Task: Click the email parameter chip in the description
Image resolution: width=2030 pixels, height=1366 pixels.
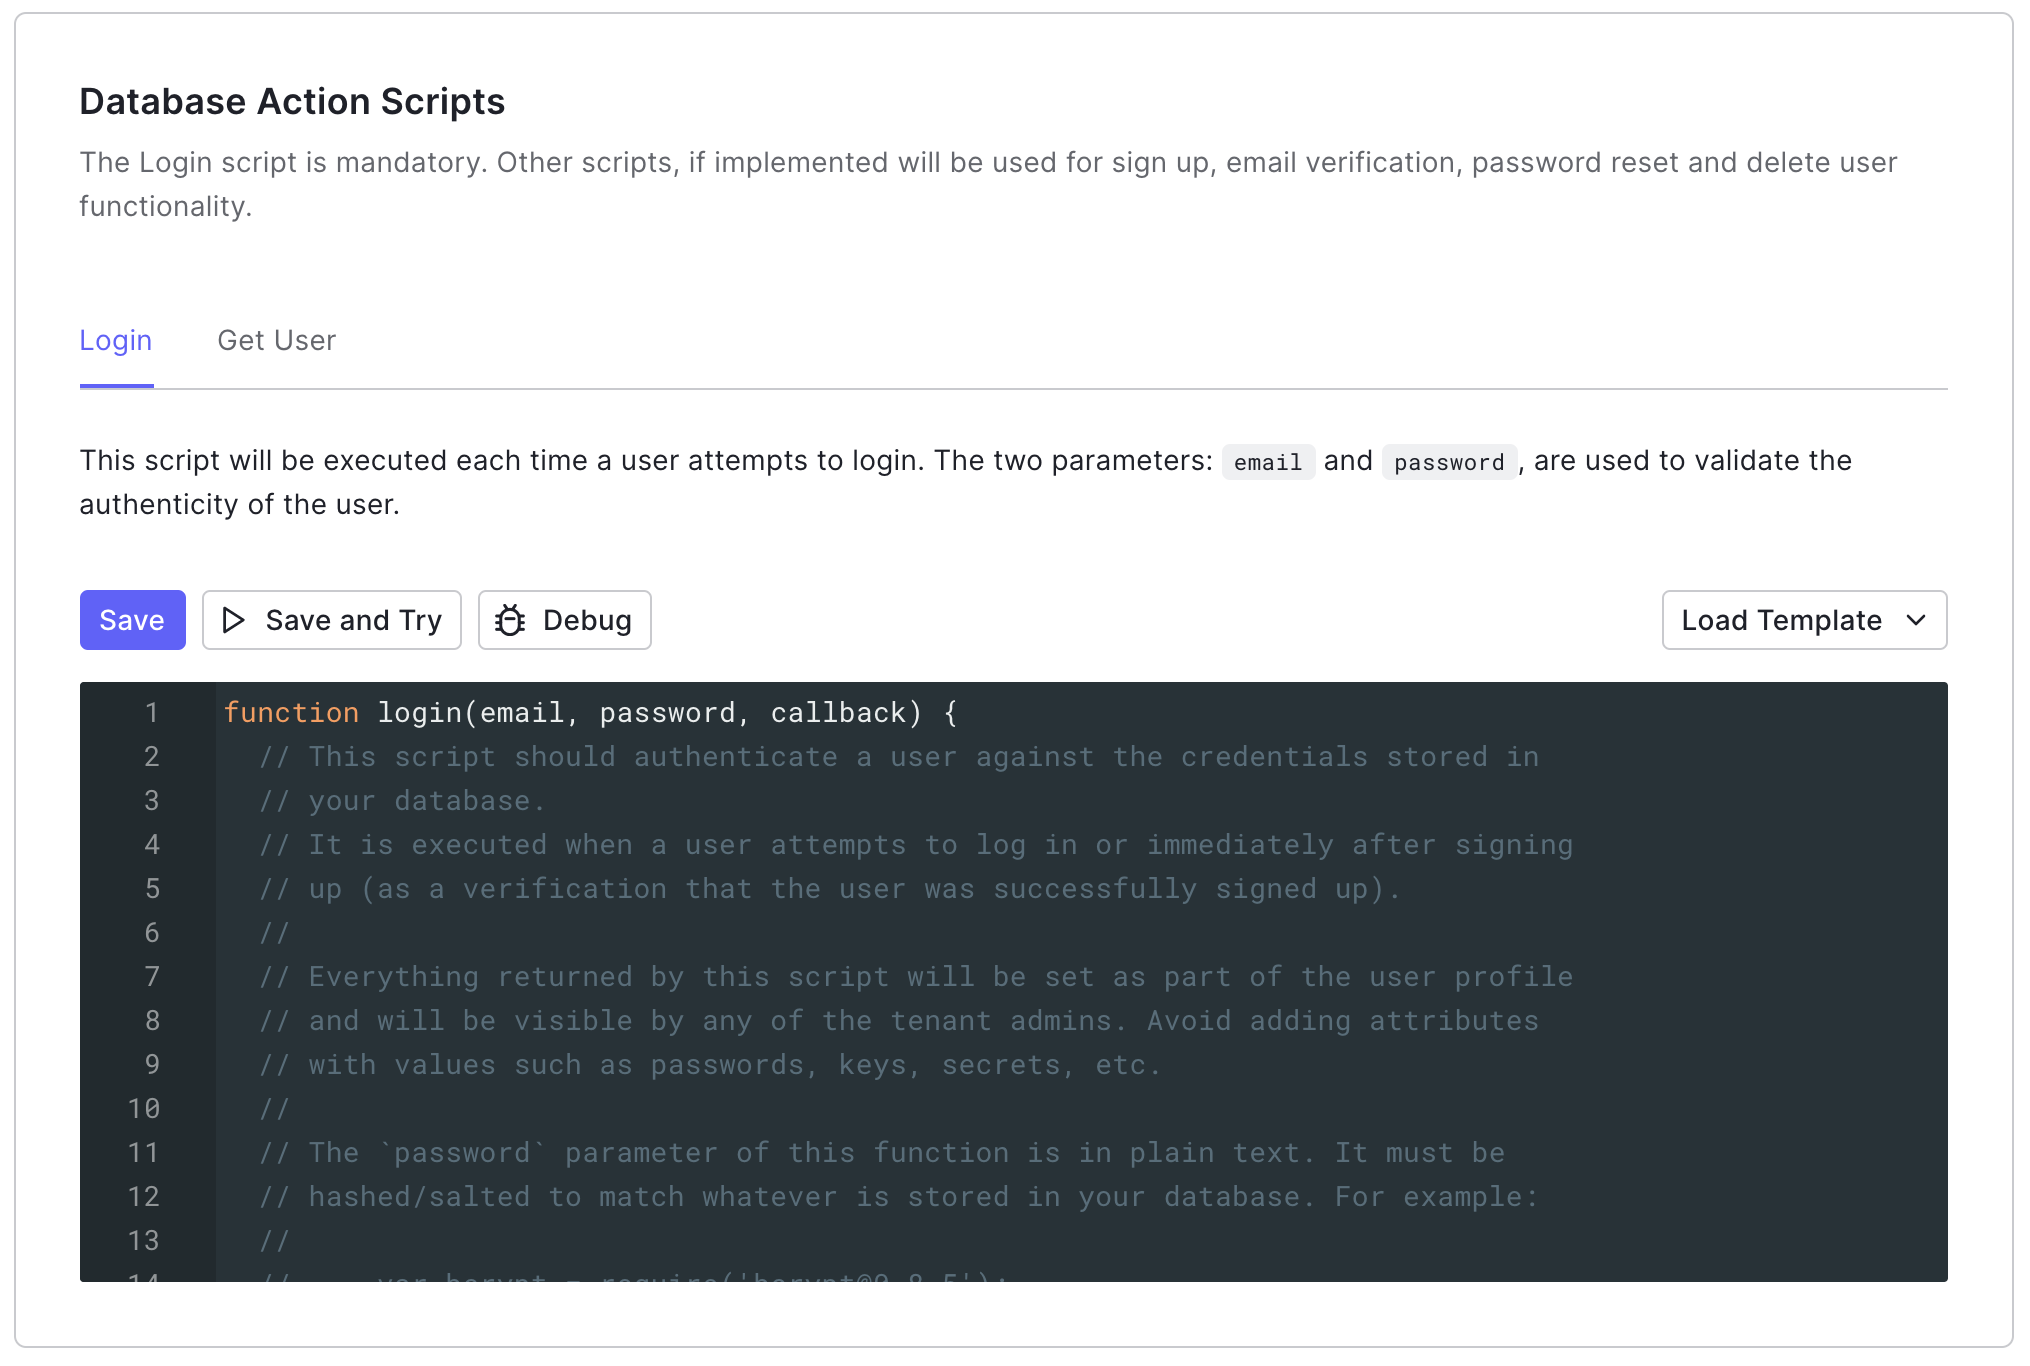Action: pyautogui.click(x=1267, y=462)
